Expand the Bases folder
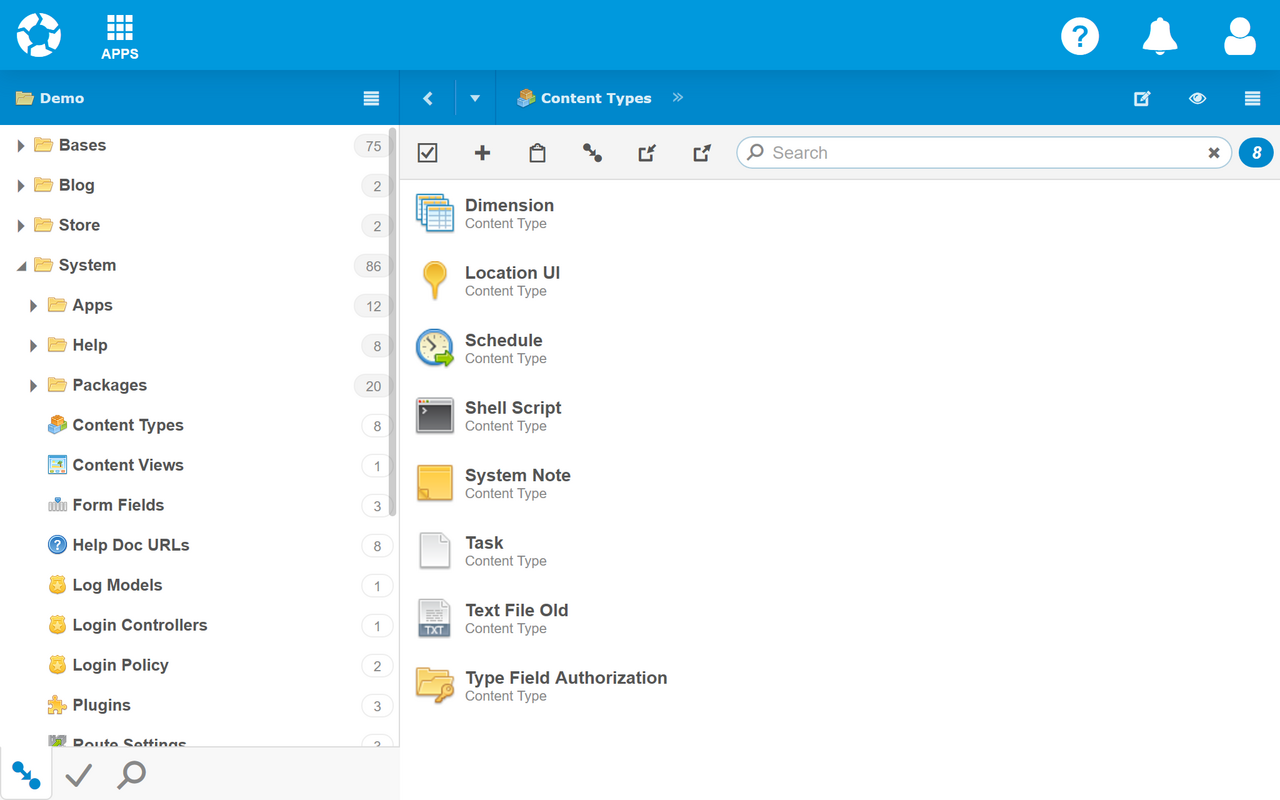 click(x=21, y=146)
